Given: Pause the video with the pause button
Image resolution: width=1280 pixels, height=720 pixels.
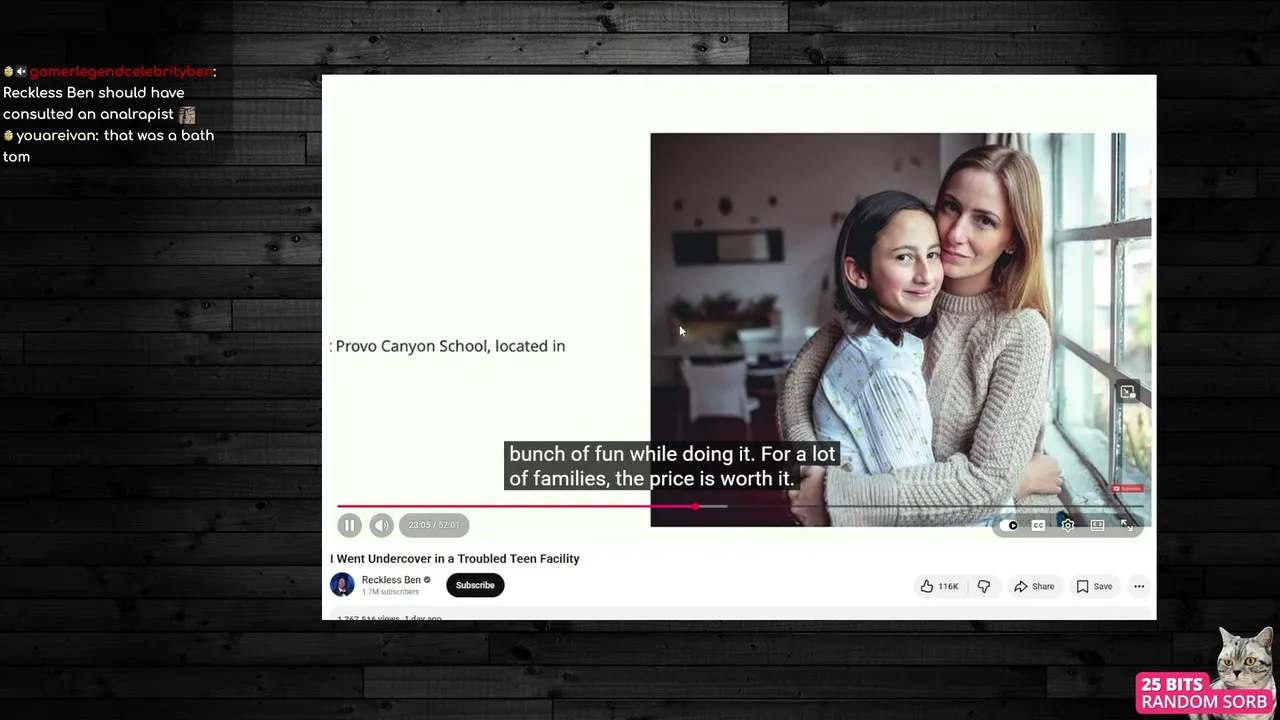Looking at the screenshot, I should click(x=349, y=525).
